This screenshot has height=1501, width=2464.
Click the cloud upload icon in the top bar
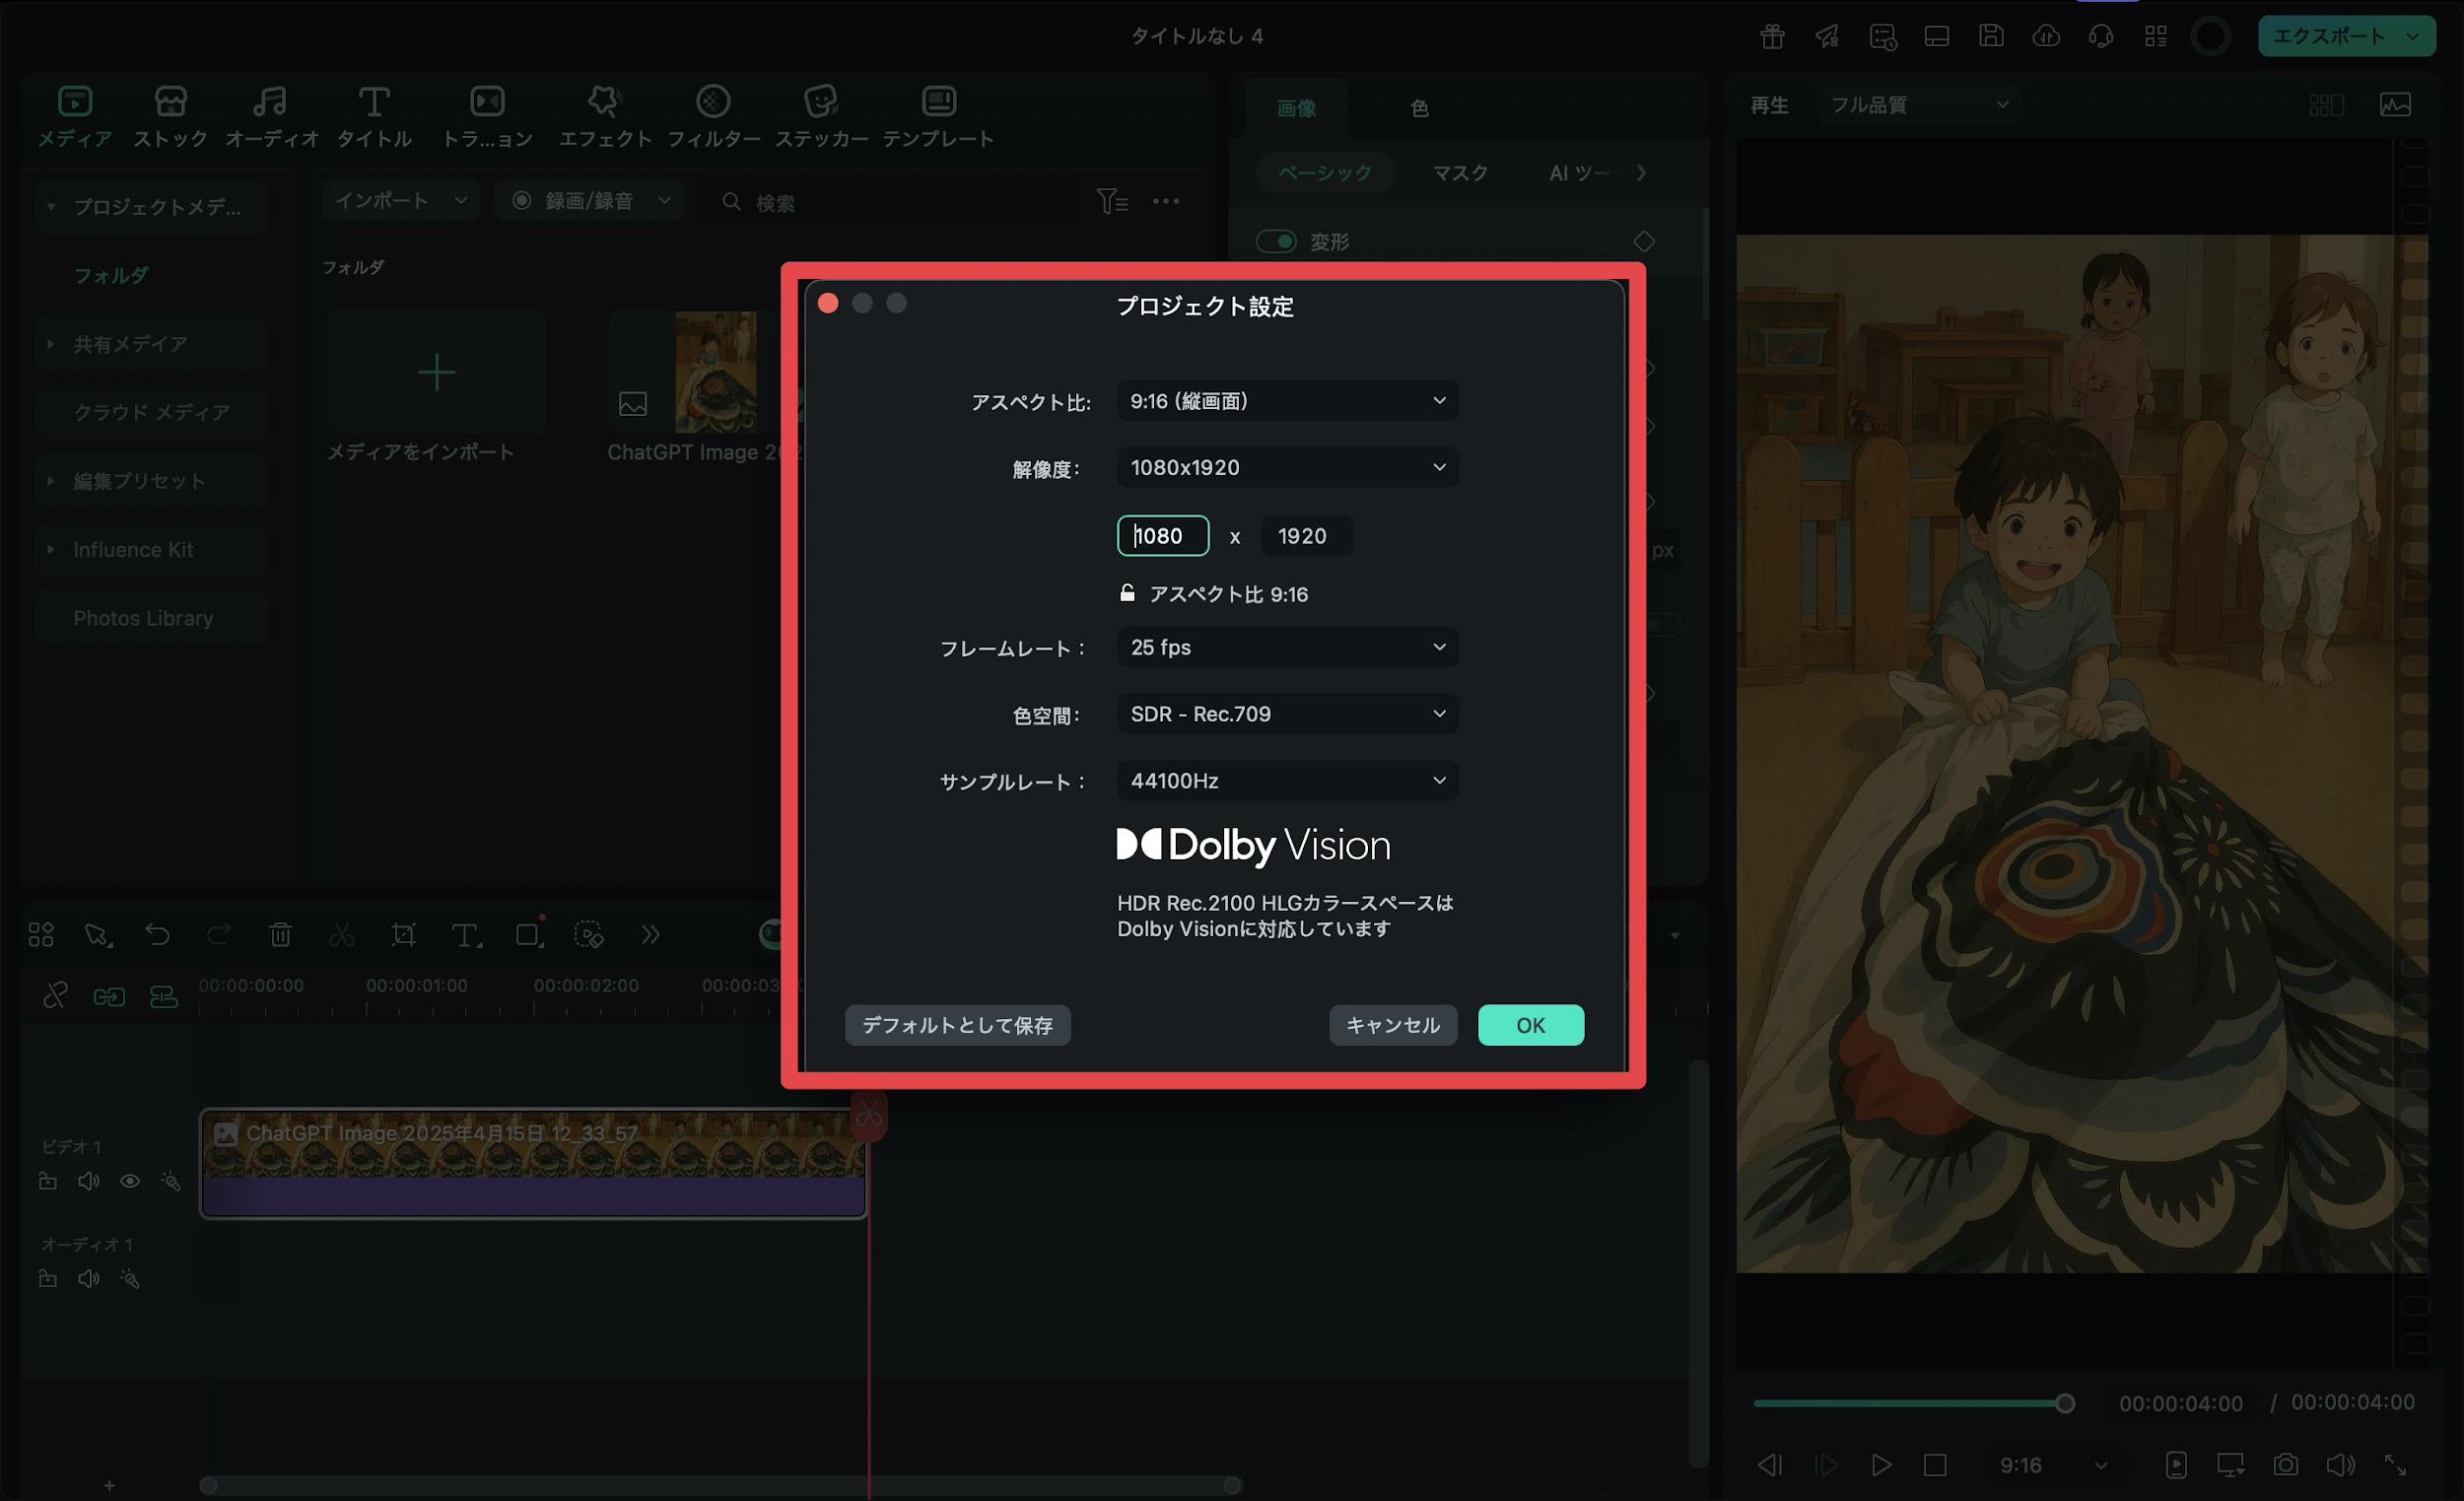(2046, 37)
